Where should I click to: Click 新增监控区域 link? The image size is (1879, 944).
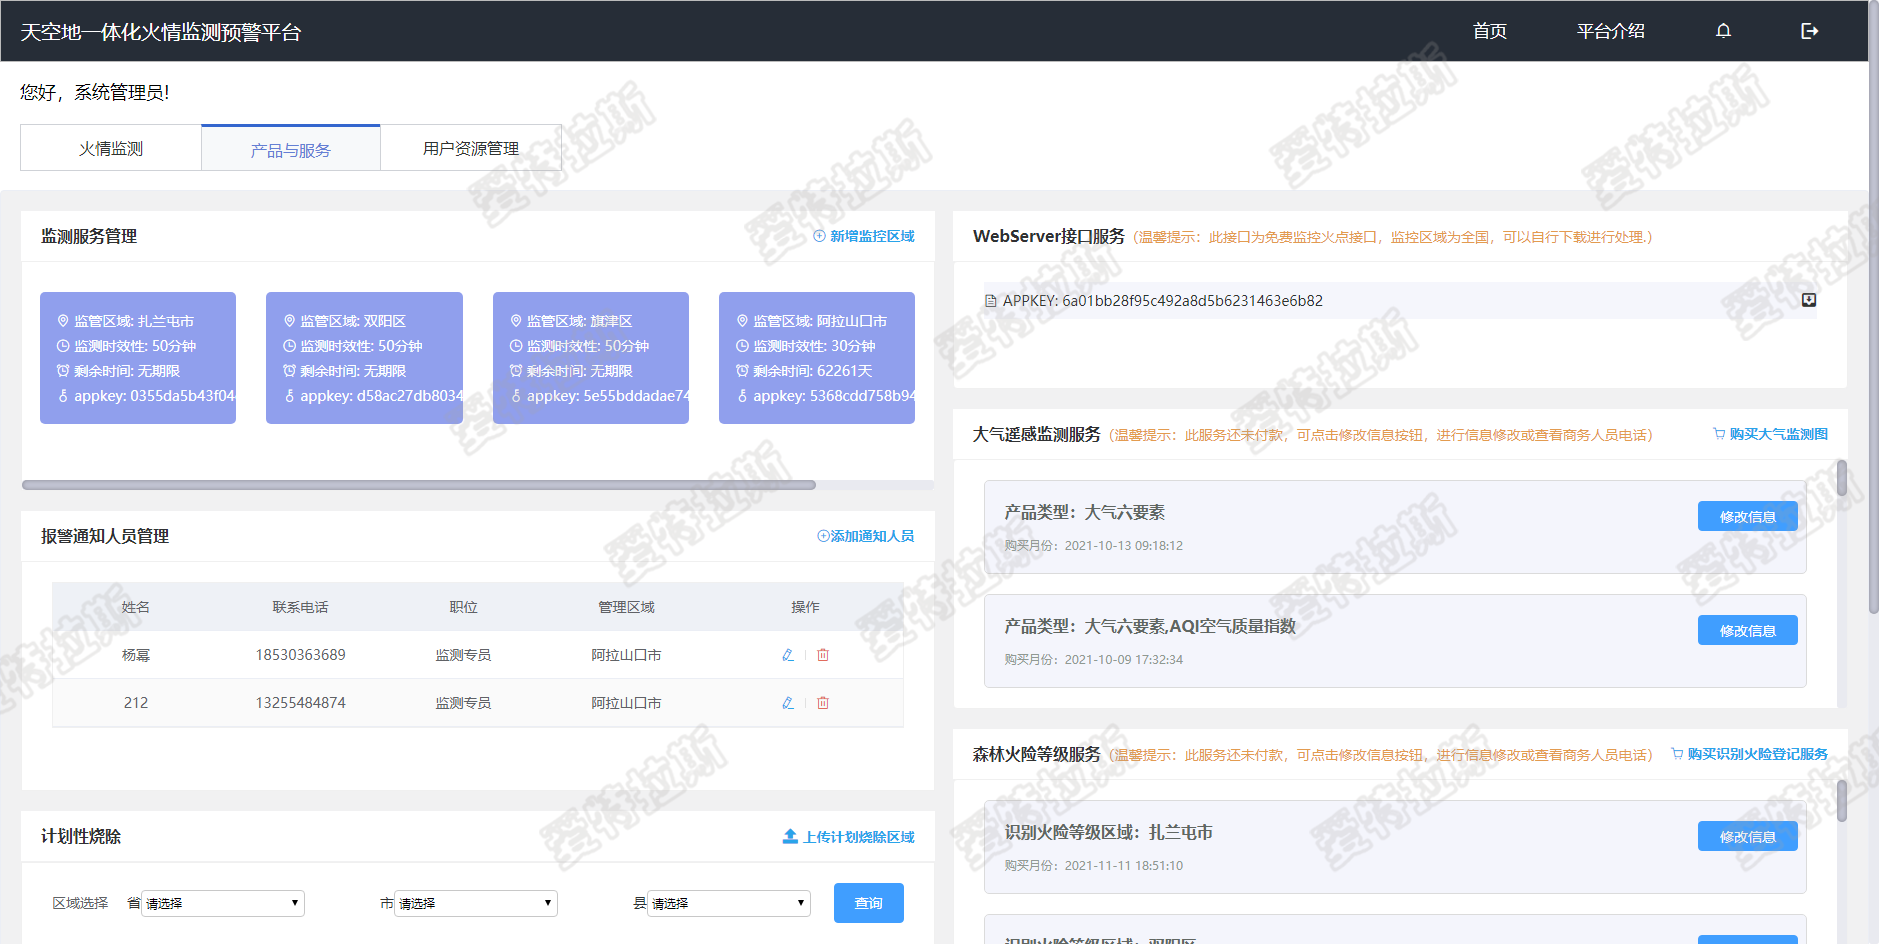point(864,236)
